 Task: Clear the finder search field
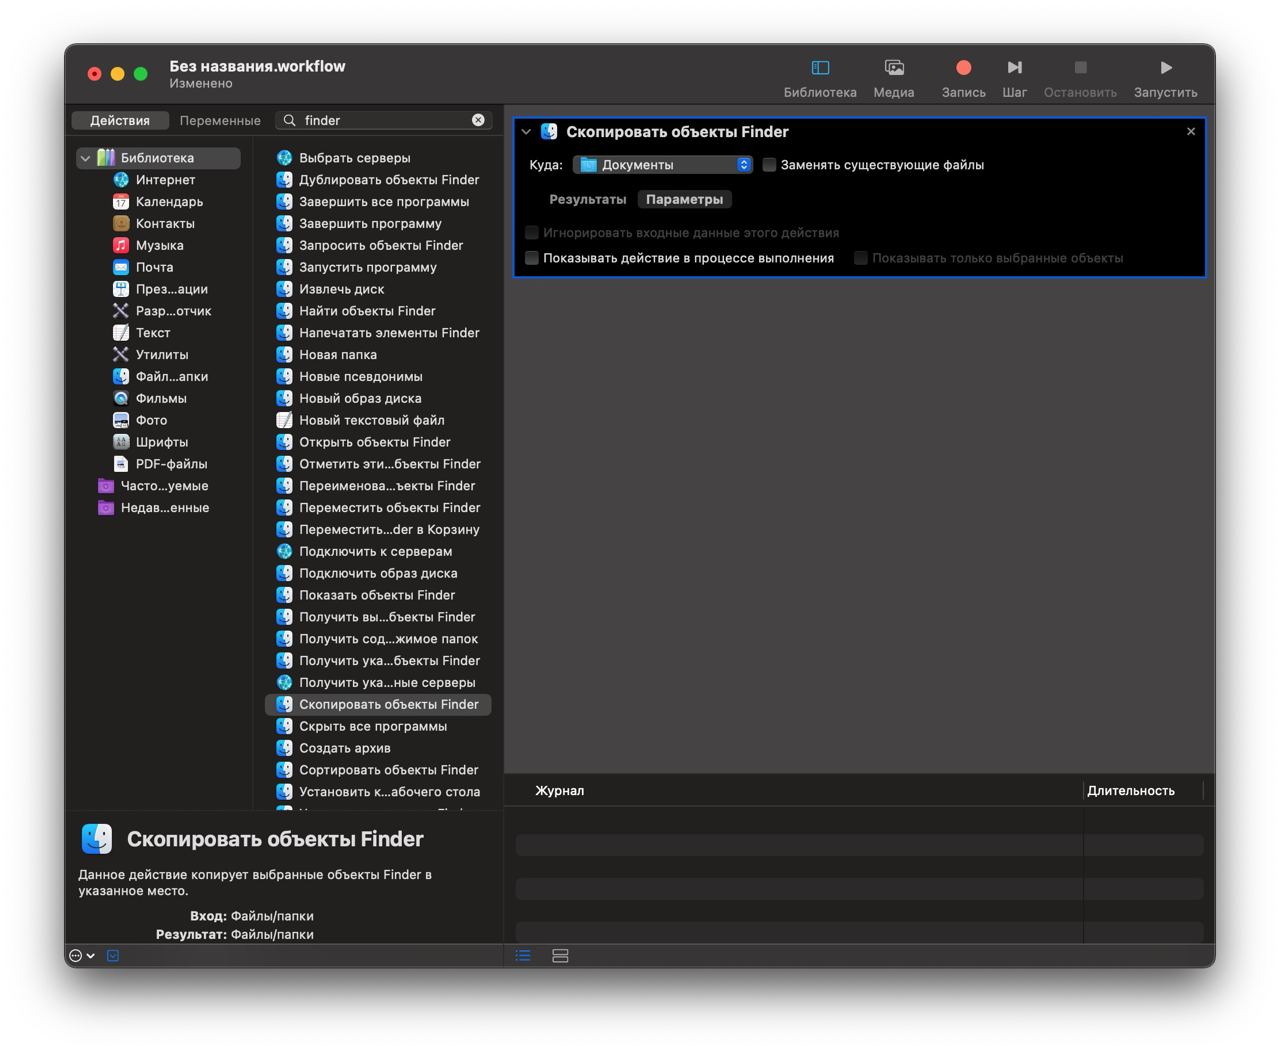tap(478, 120)
